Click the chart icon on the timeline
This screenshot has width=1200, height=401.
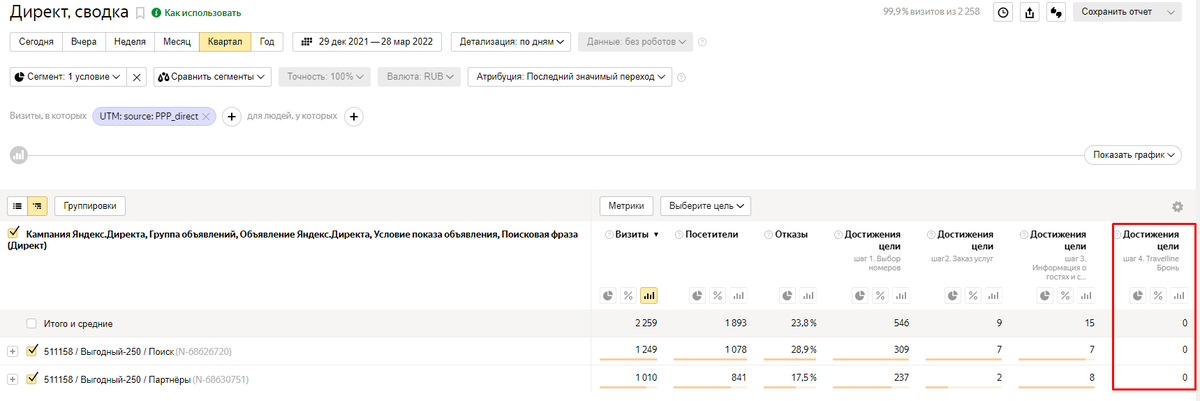[x=19, y=155]
